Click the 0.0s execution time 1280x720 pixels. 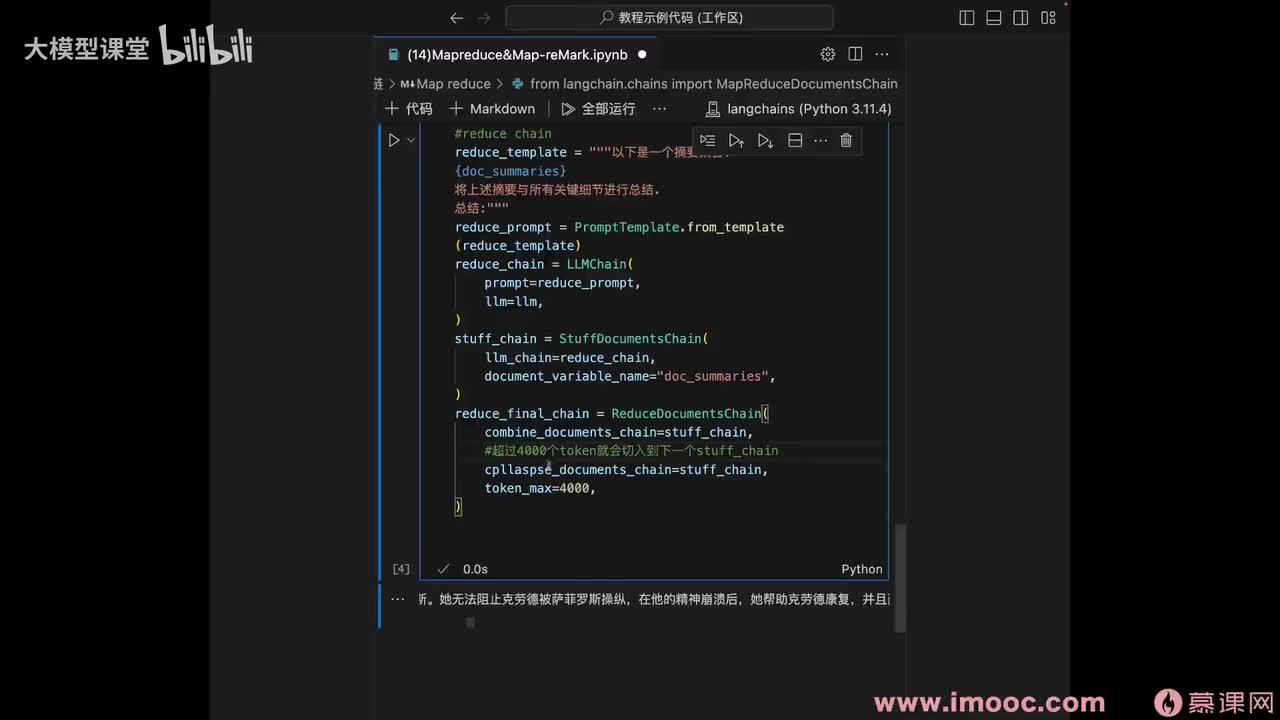tap(475, 569)
